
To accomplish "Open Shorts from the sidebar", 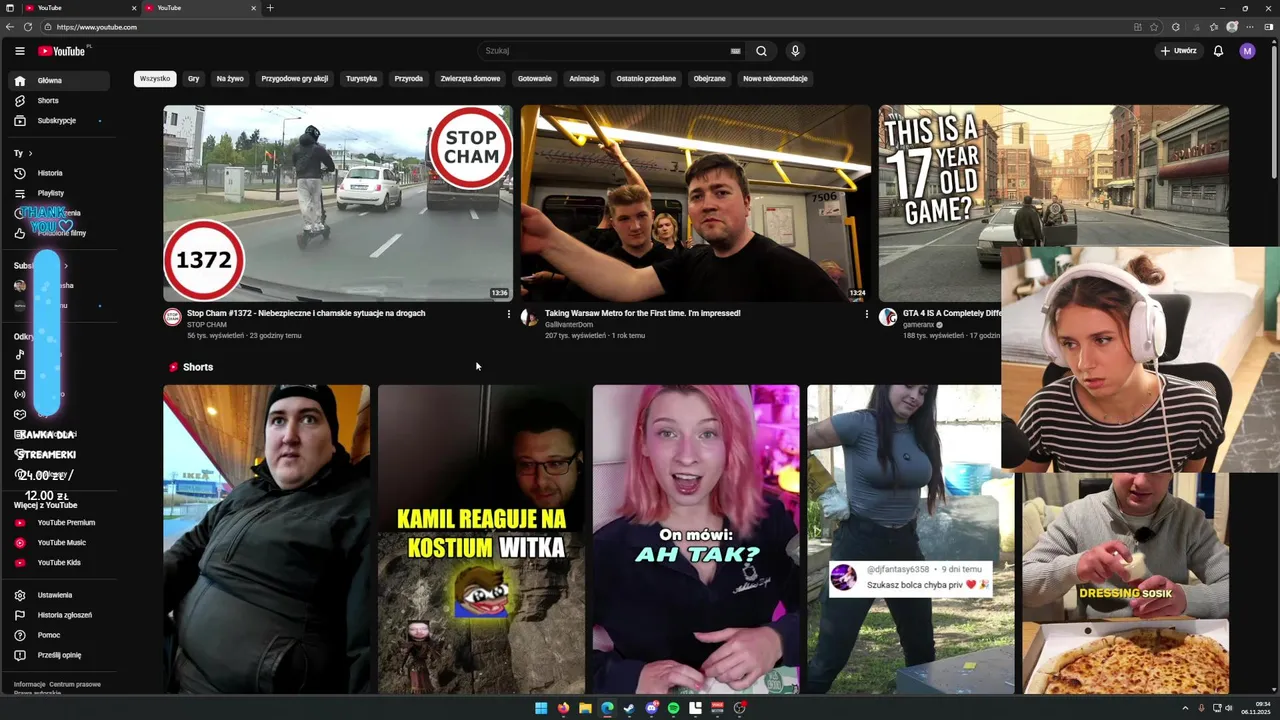I will point(58,100).
